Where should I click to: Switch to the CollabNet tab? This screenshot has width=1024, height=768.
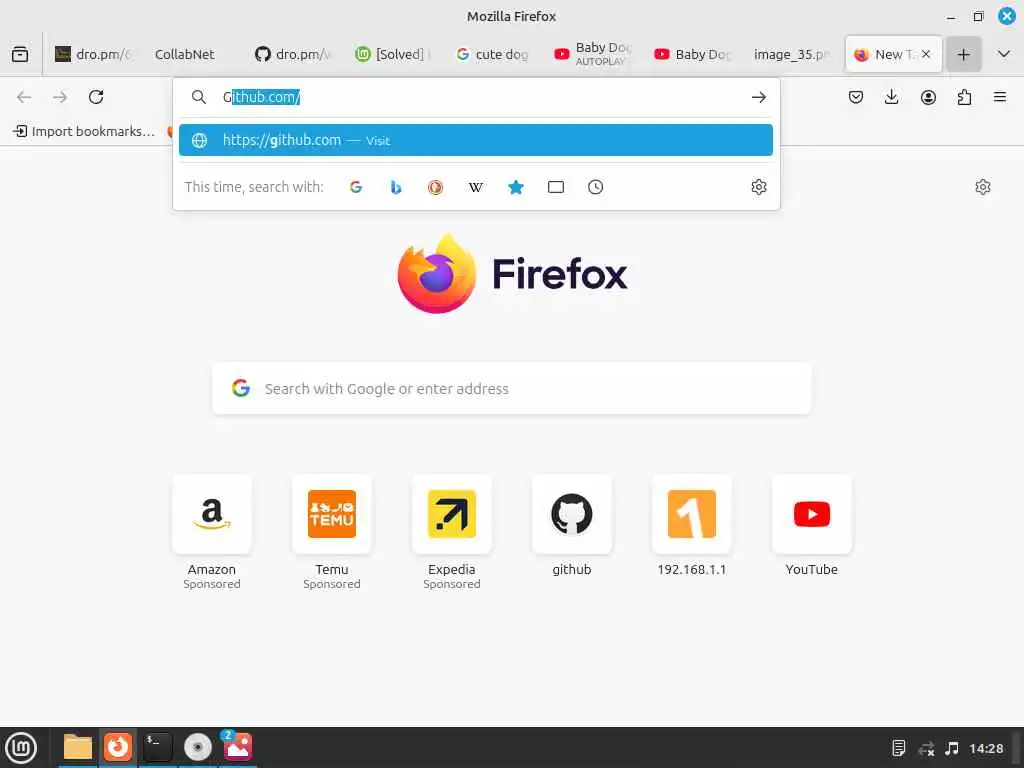tap(185, 54)
